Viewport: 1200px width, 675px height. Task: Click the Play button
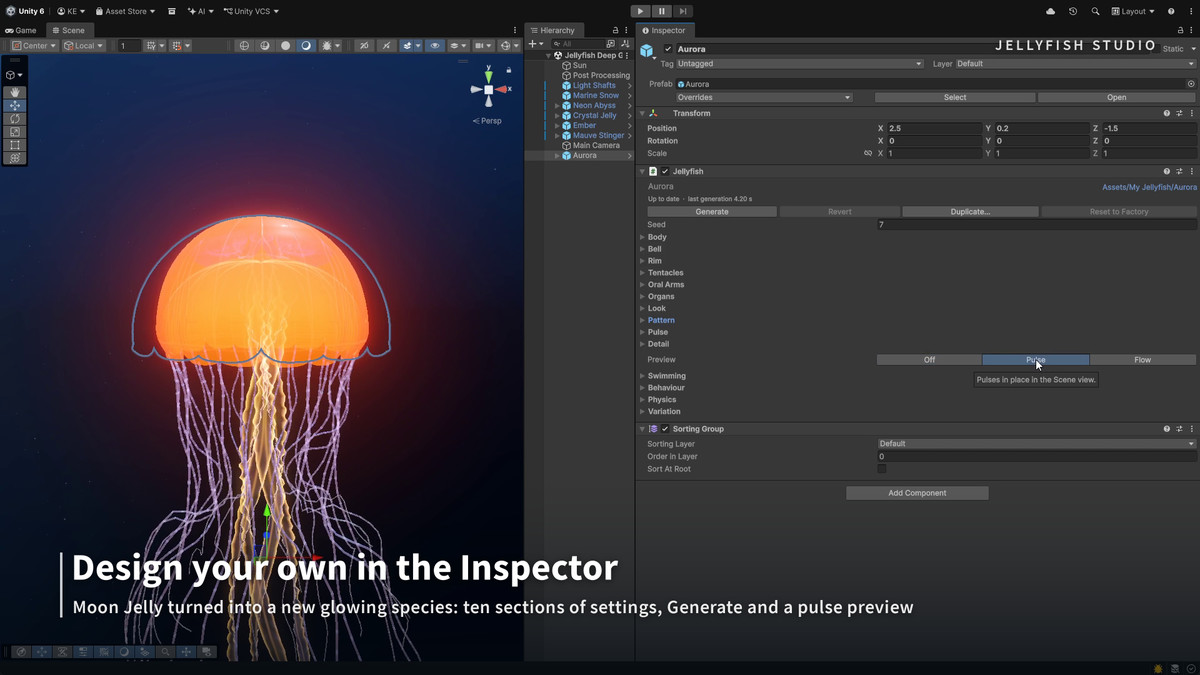tap(641, 11)
